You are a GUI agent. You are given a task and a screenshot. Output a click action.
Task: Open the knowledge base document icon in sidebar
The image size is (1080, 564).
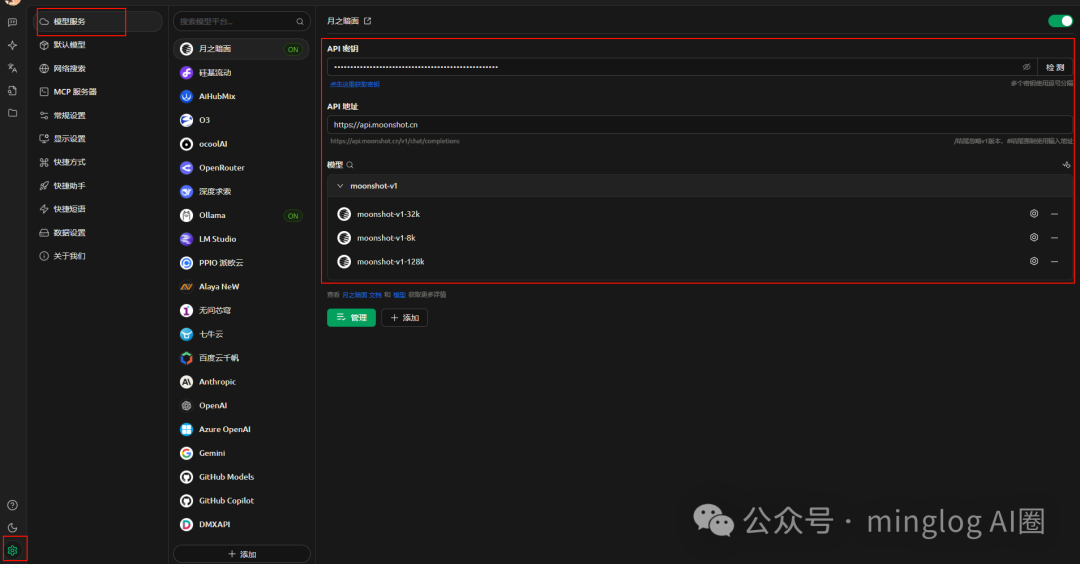[12, 90]
